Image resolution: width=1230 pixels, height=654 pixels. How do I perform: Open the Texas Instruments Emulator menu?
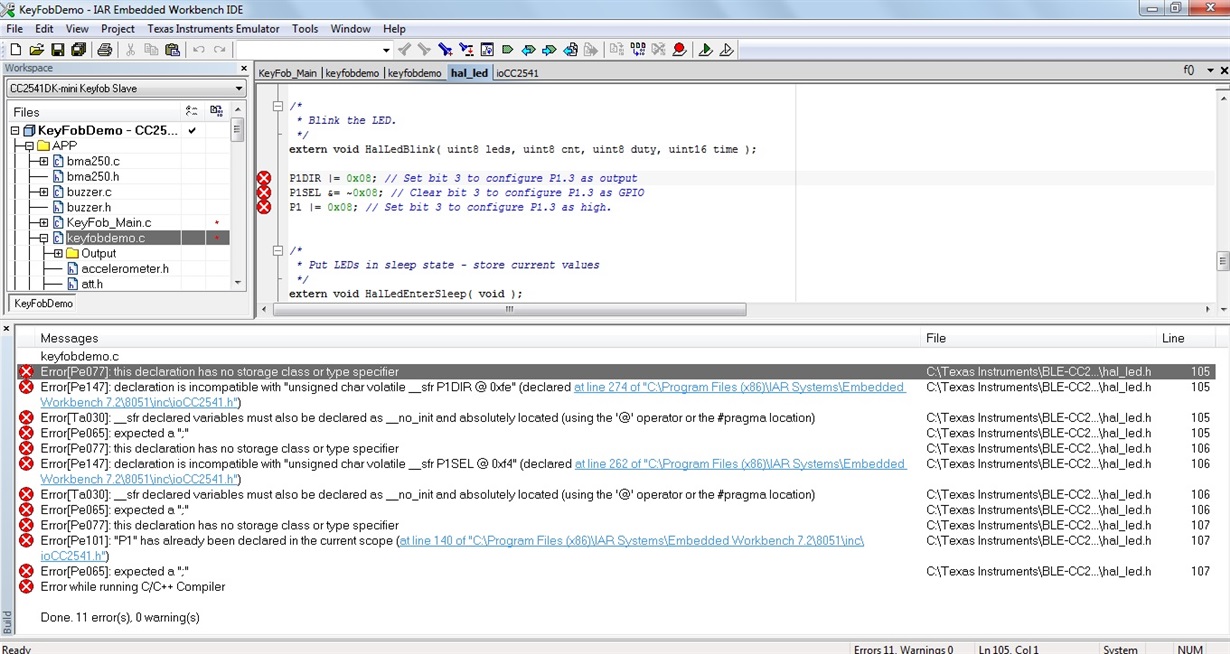pyautogui.click(x=214, y=29)
